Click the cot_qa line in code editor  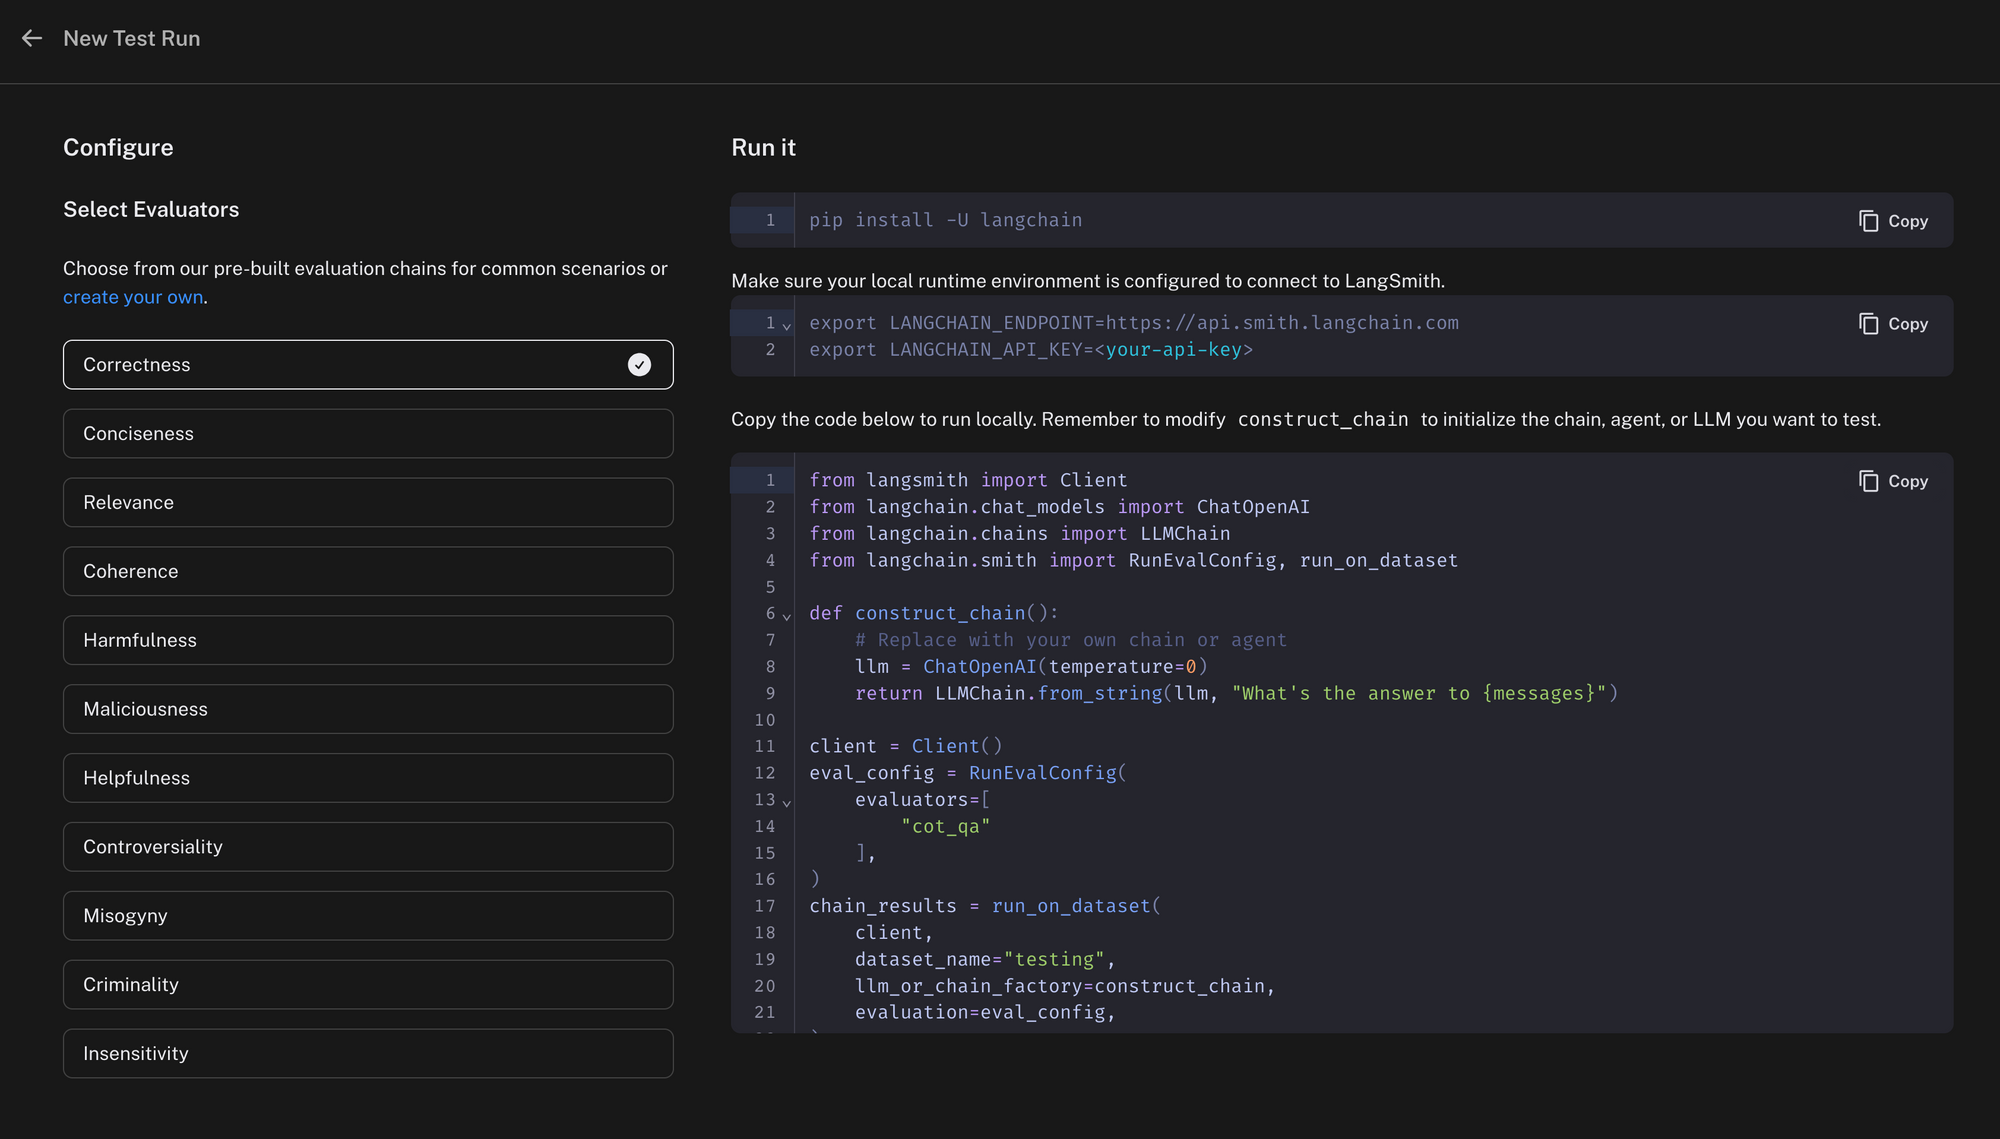pyautogui.click(x=945, y=827)
